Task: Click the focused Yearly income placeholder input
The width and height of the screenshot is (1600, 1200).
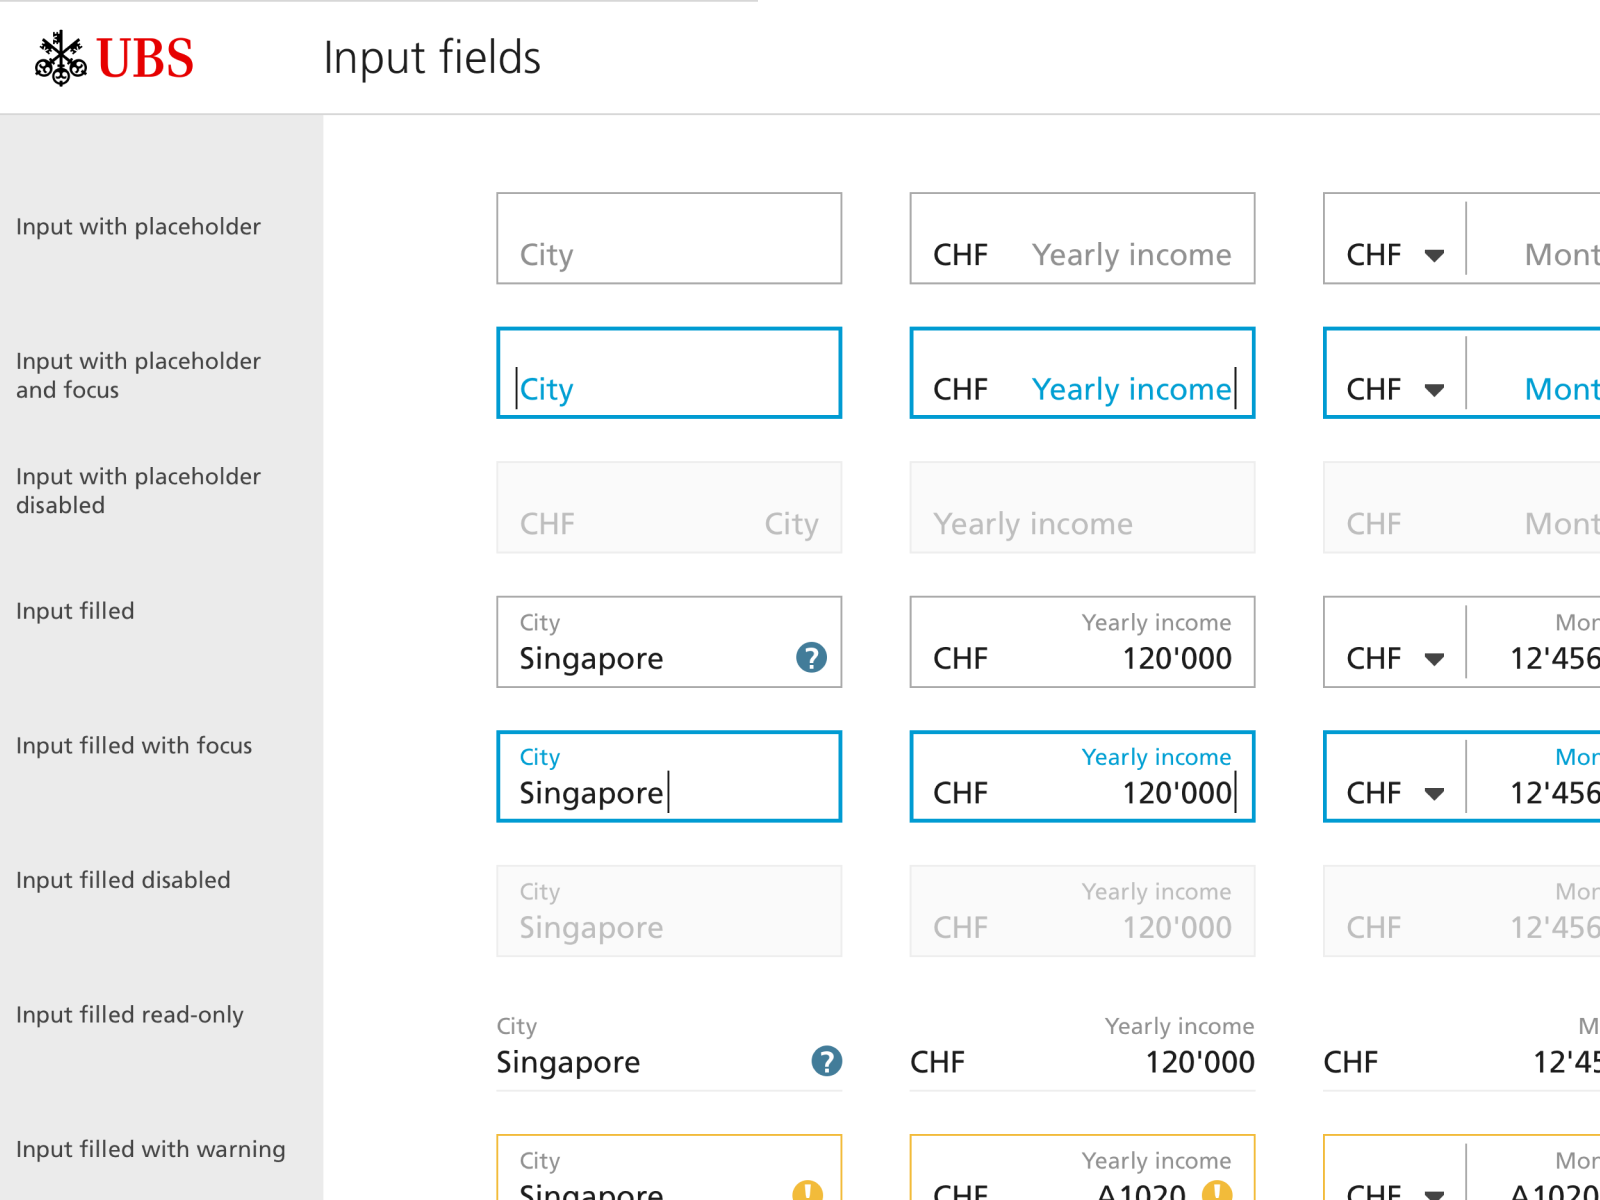Action: pos(1082,373)
